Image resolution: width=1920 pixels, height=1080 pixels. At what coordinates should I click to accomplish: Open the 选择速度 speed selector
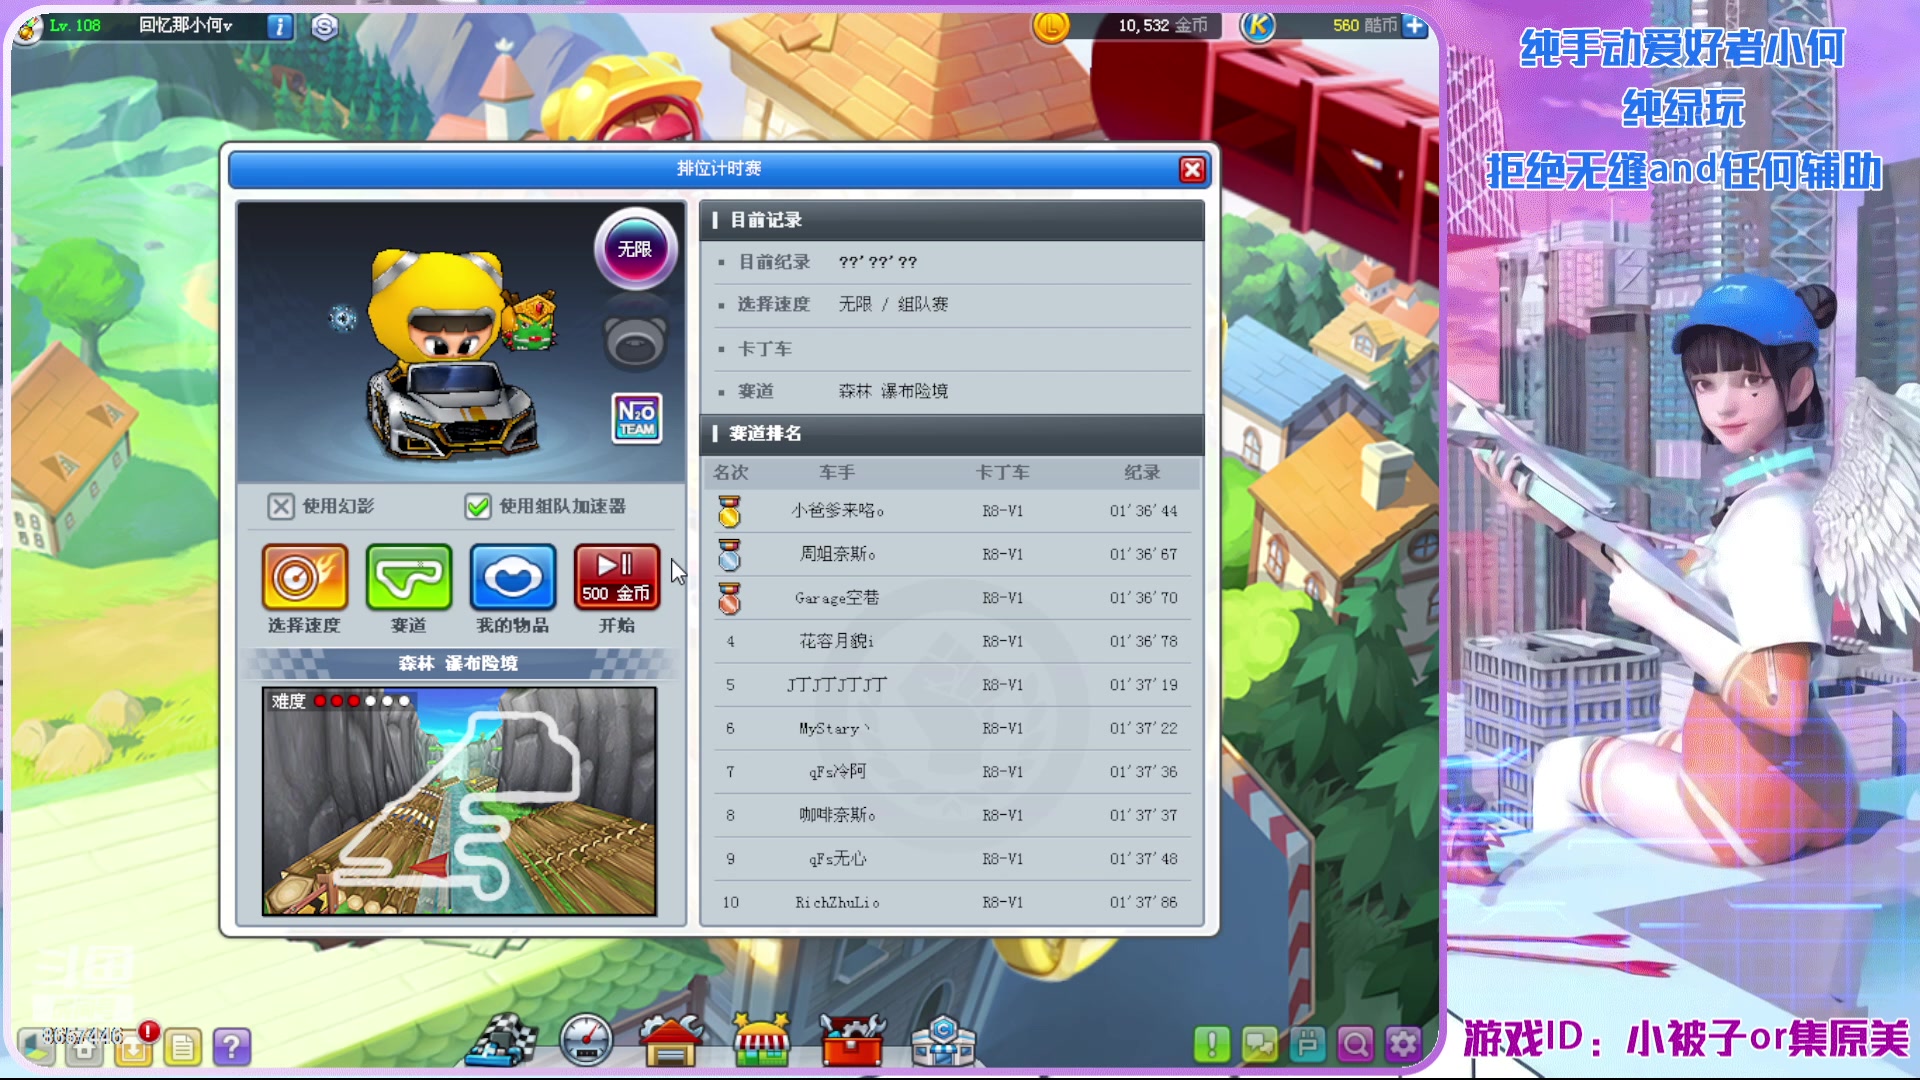coord(304,578)
